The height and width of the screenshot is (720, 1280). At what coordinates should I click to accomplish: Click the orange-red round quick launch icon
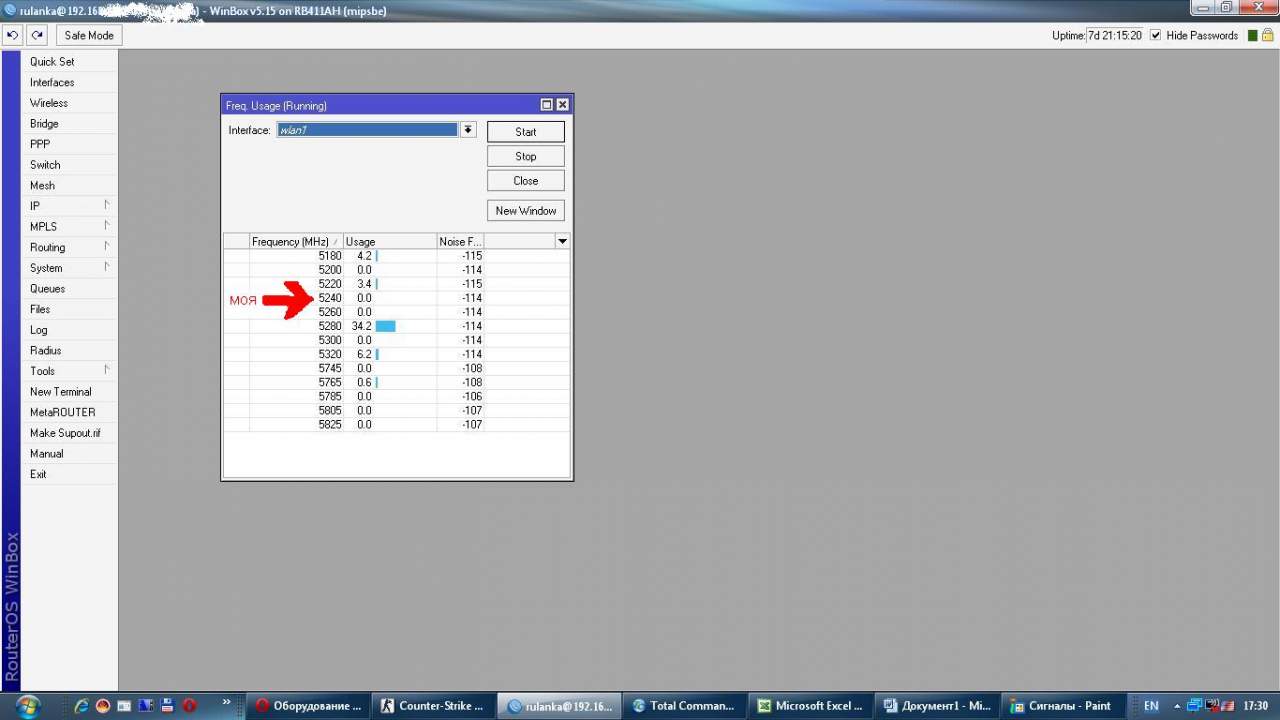pyautogui.click(x=102, y=706)
